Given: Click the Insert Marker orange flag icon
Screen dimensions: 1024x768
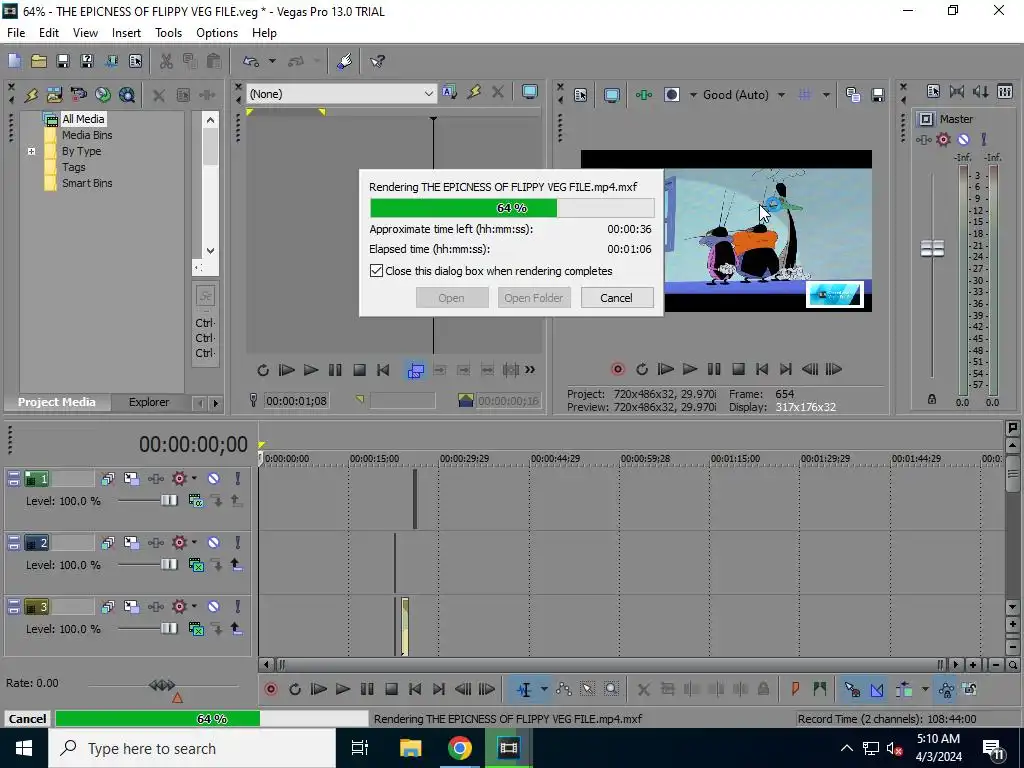Looking at the screenshot, I should click(x=795, y=689).
